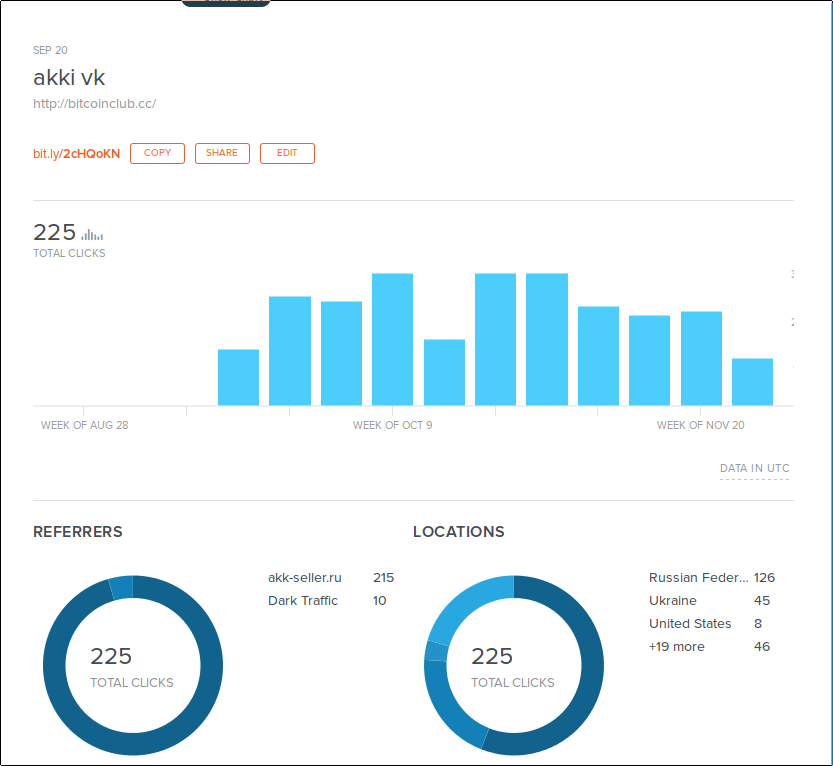The image size is (833, 766).
Task: Click the WEEK OF NOV 20 axis label
Action: [700, 425]
